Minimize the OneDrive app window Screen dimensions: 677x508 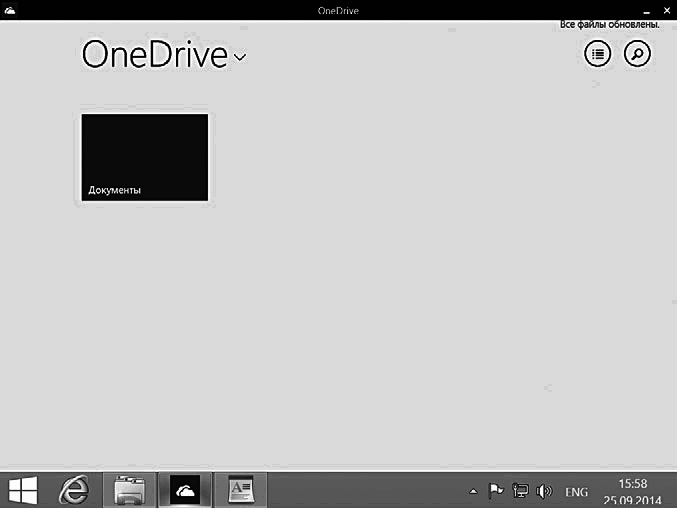[x=646, y=12]
